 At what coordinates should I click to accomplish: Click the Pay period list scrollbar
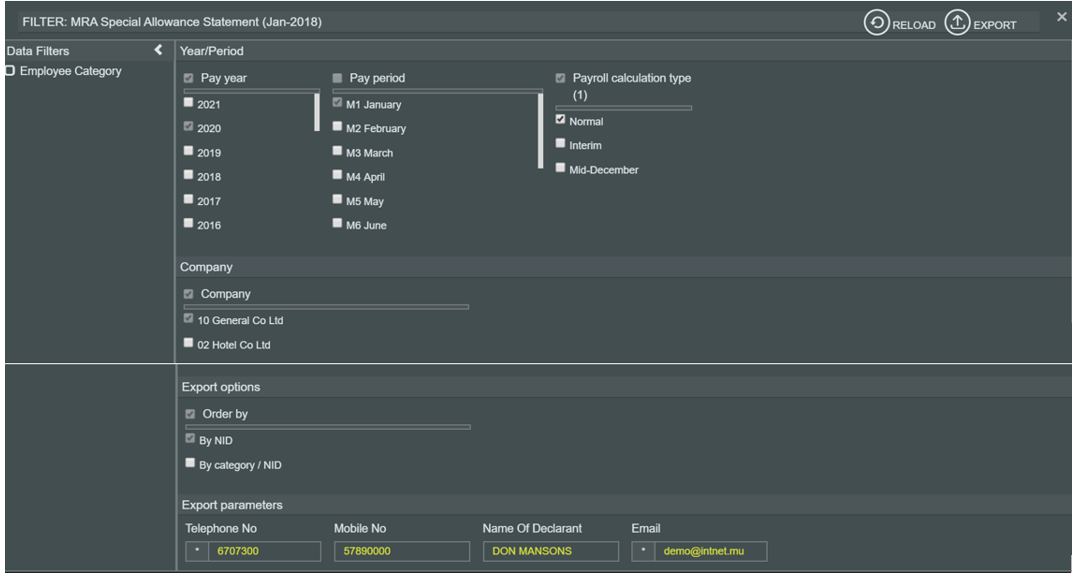541,130
